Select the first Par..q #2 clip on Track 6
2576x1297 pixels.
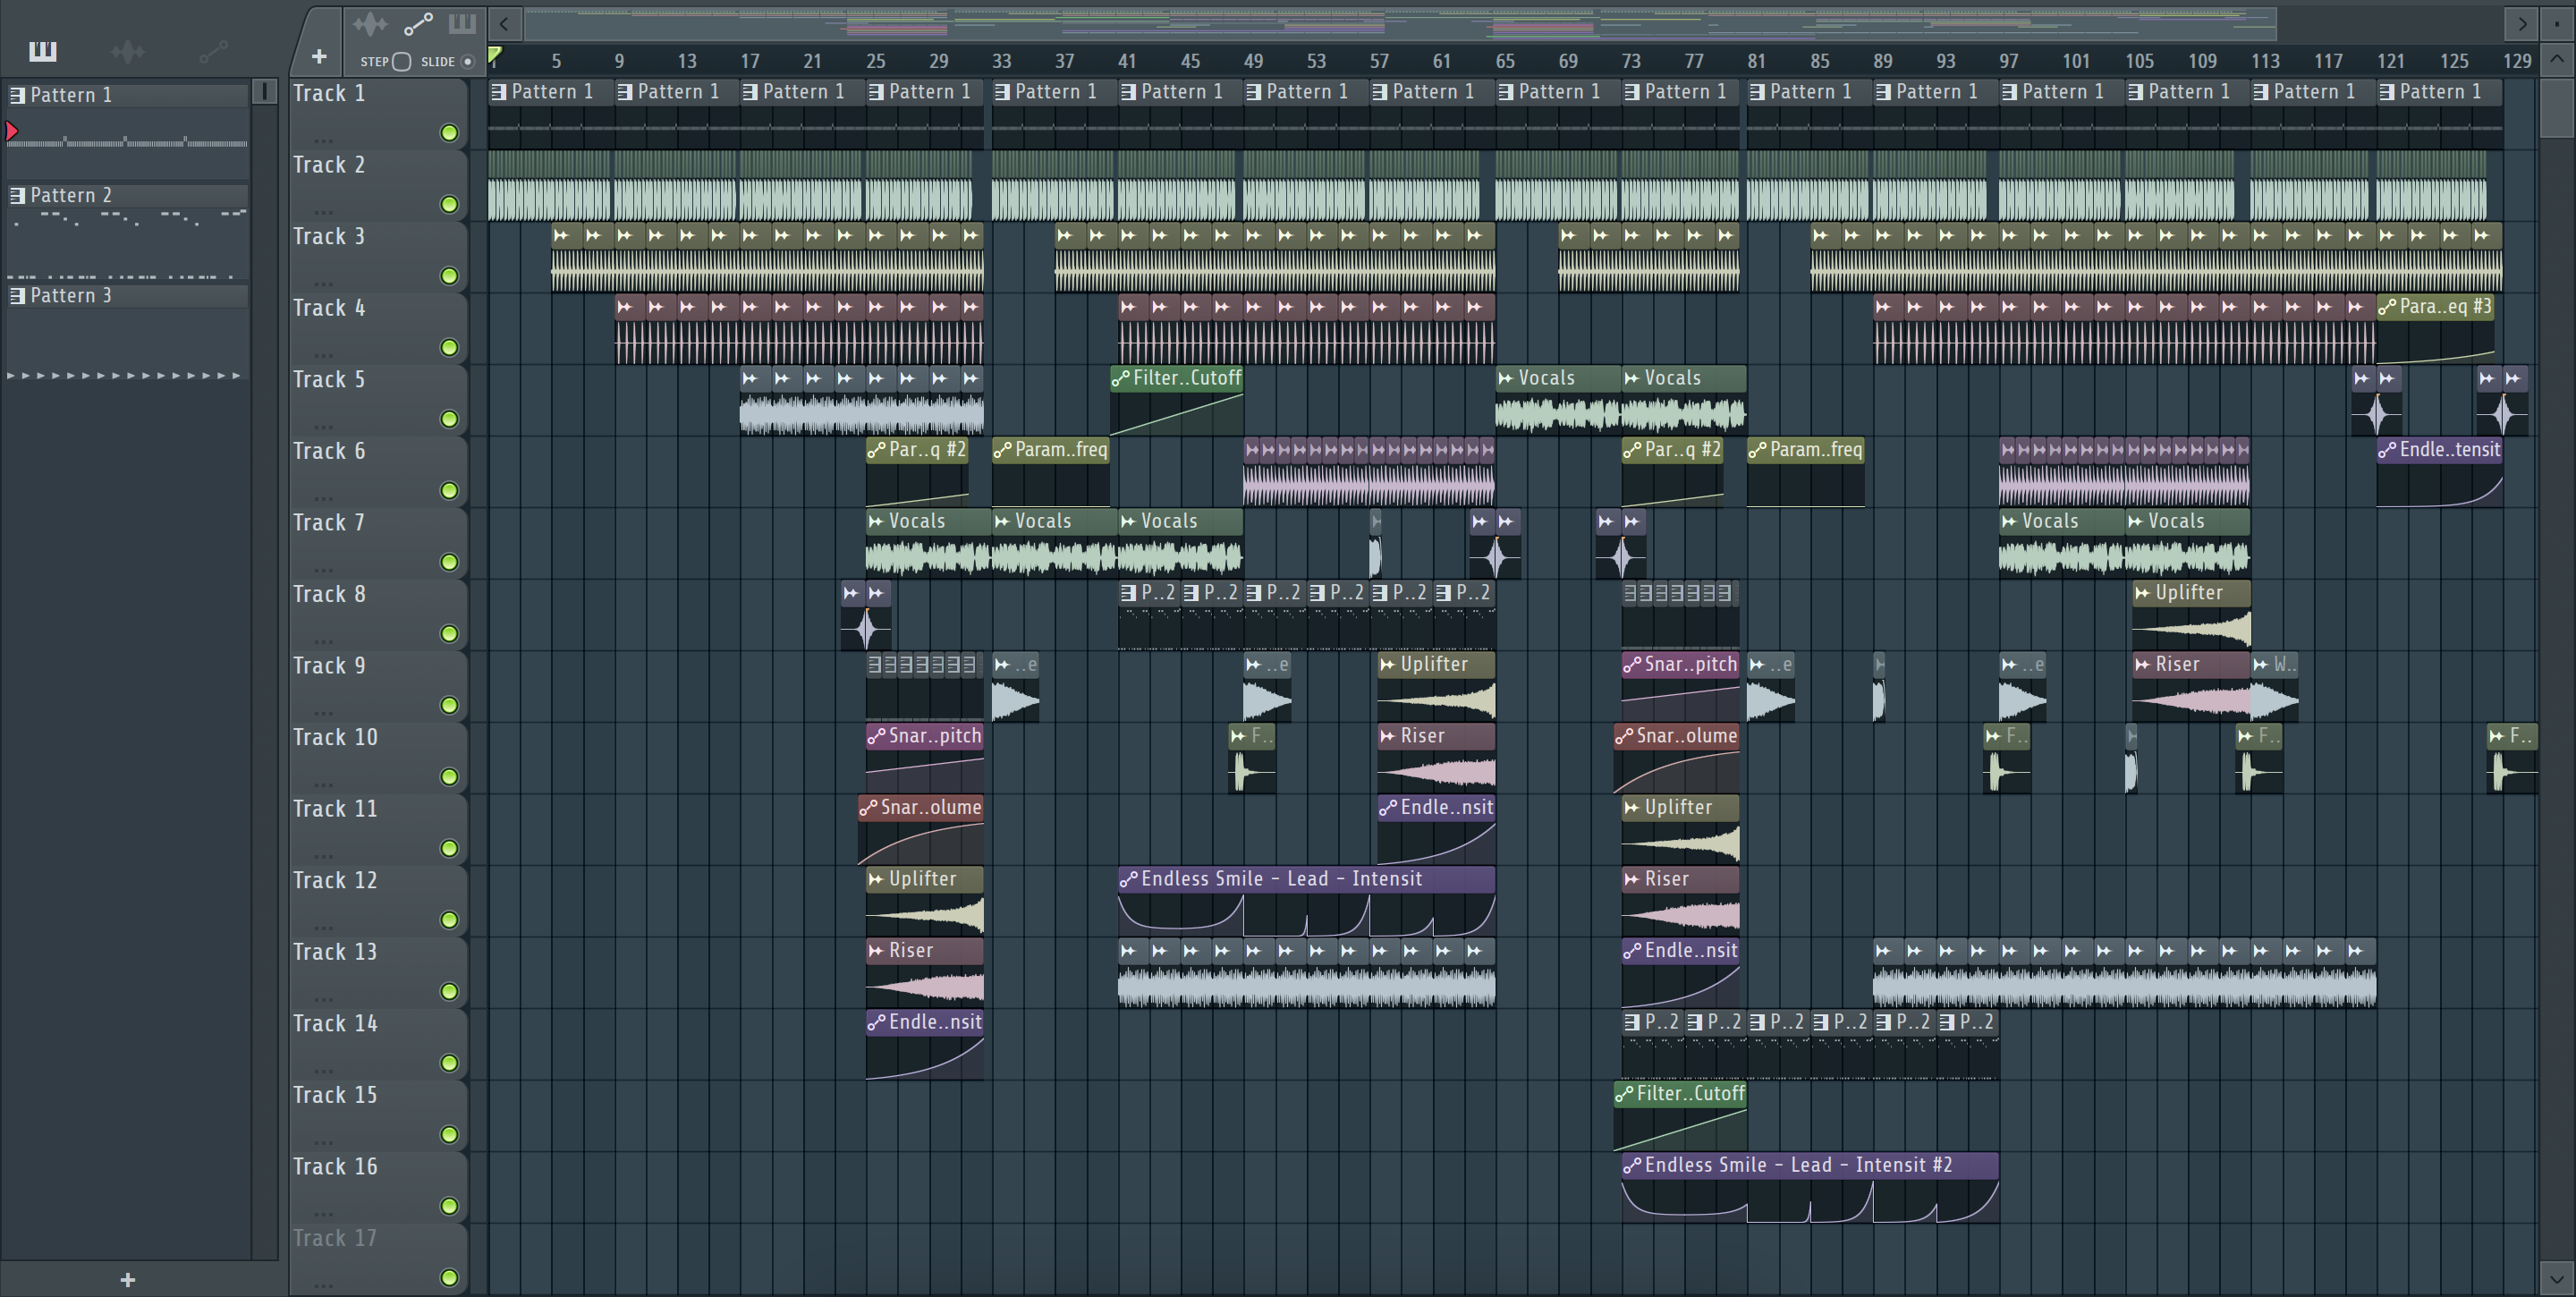[x=917, y=471]
